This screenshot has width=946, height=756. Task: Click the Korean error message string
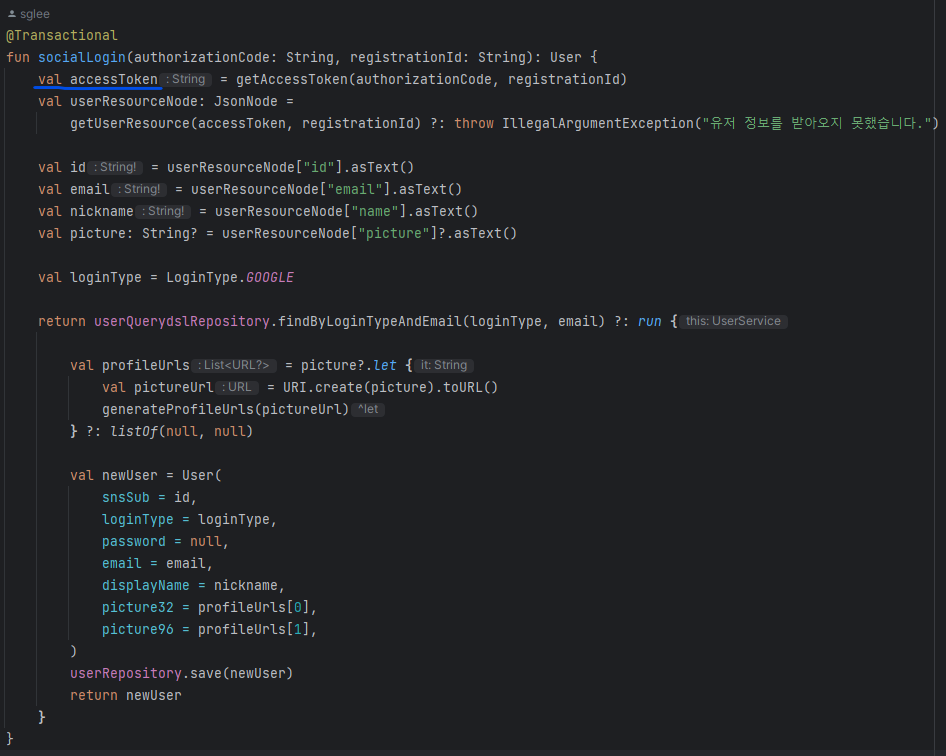pos(817,124)
